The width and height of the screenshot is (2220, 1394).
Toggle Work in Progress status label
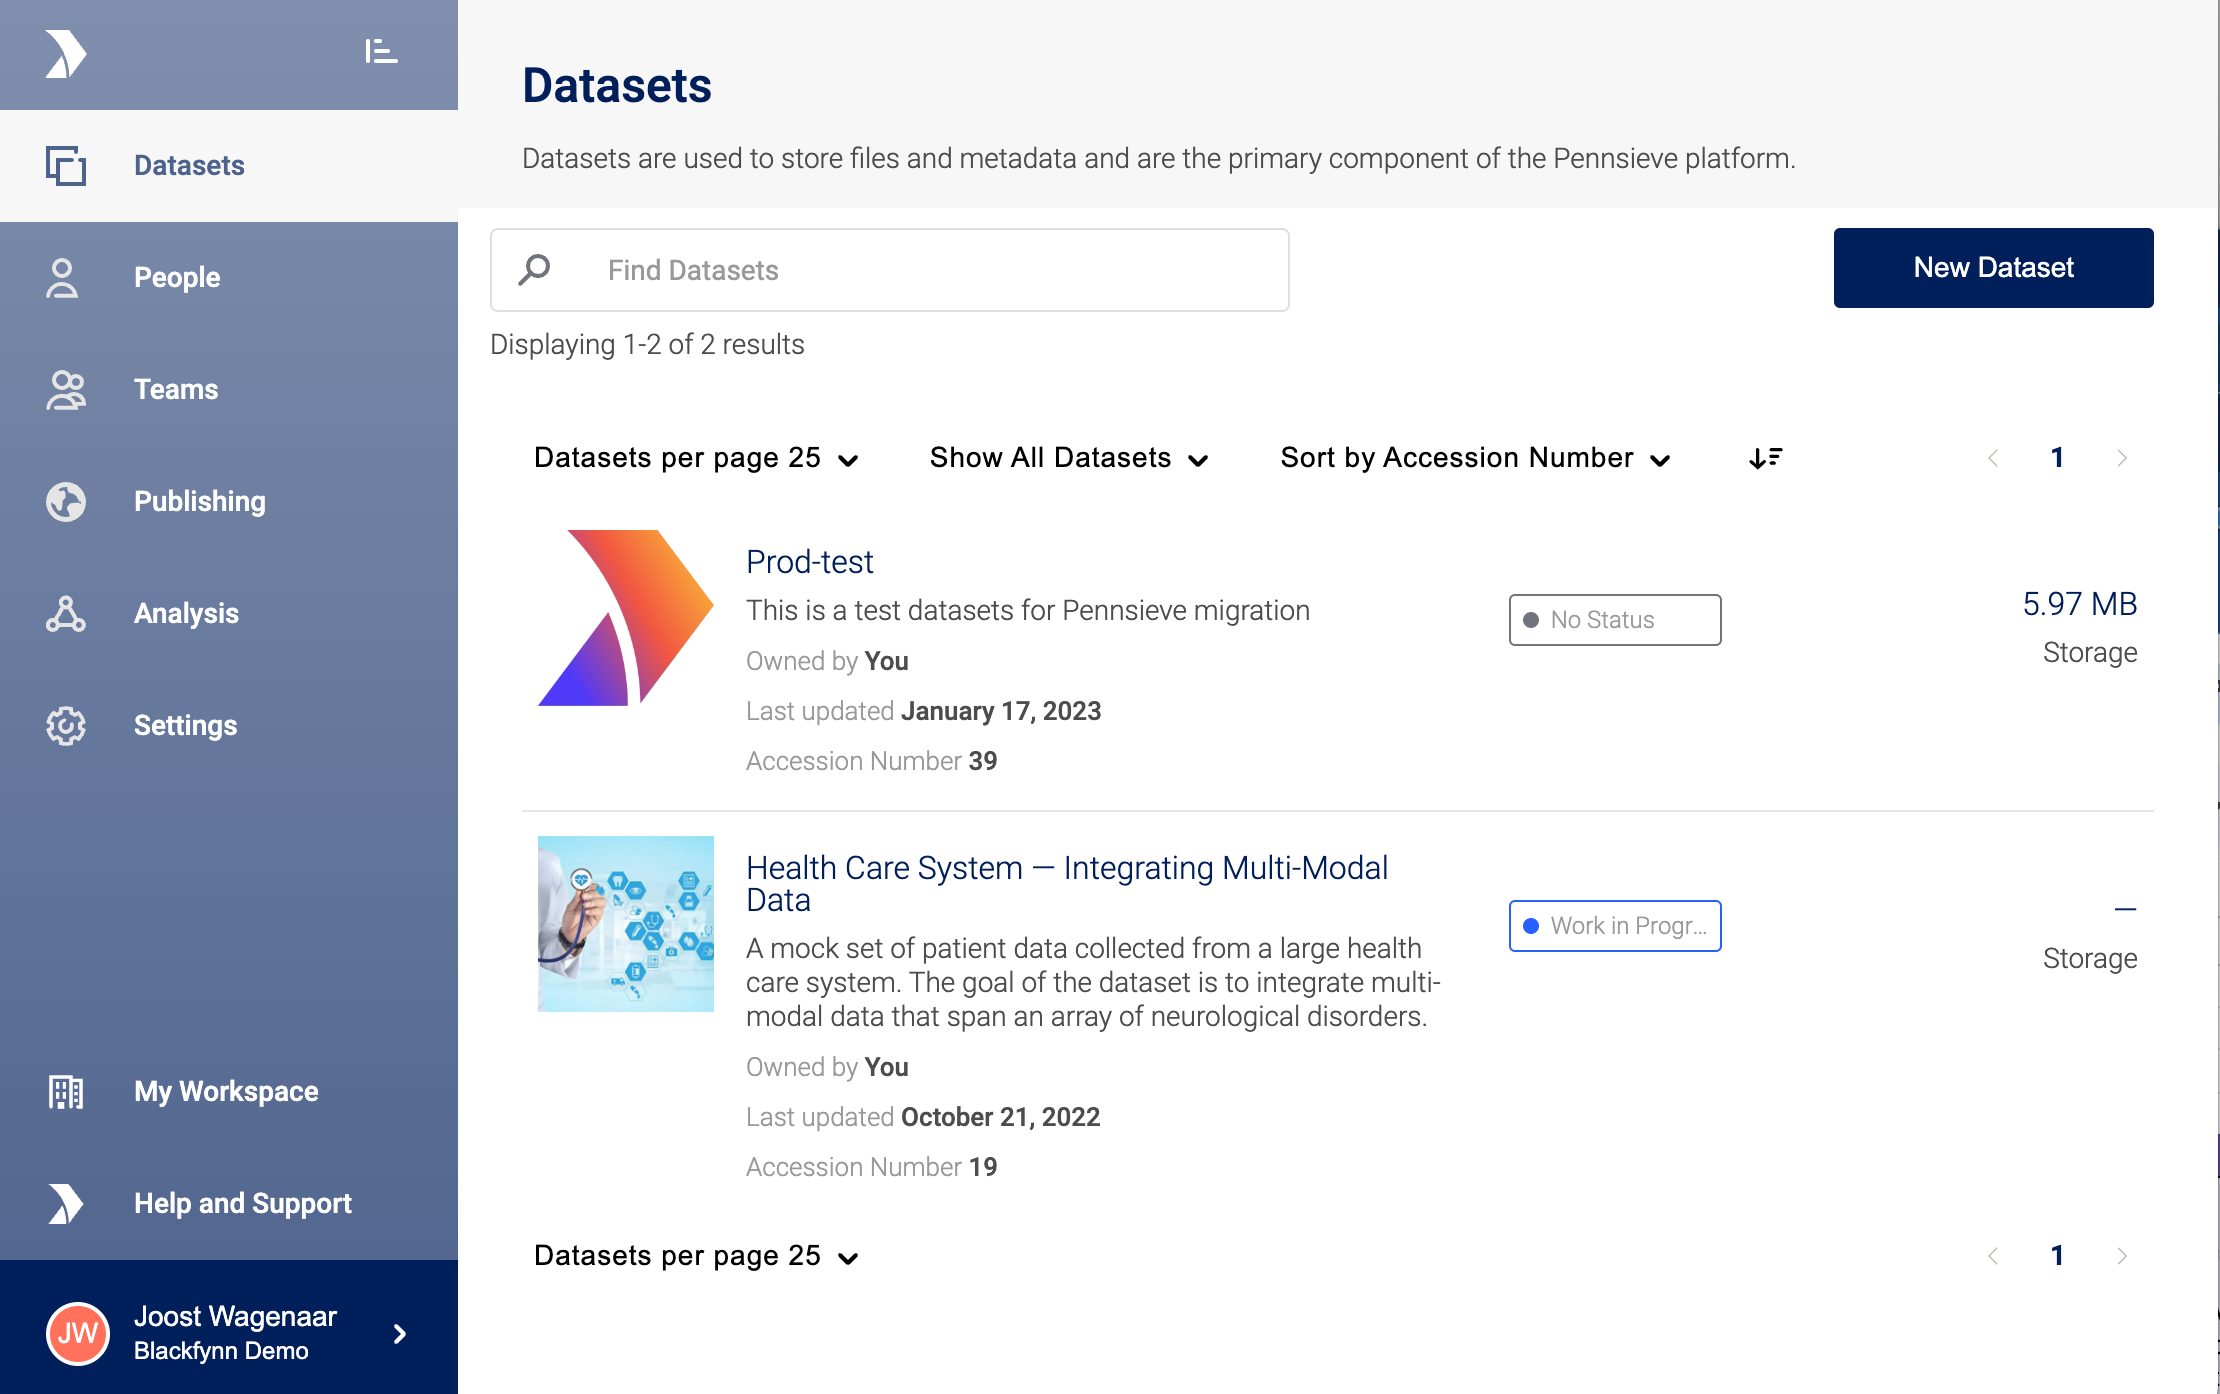click(x=1613, y=925)
